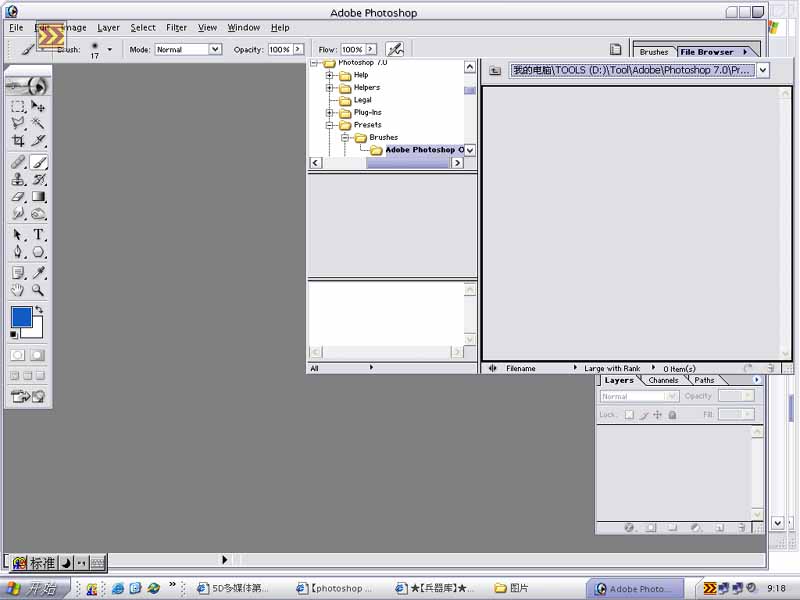Screen dimensions: 800x600
Task: Select the Healing Brush tool
Action: pos(18,162)
